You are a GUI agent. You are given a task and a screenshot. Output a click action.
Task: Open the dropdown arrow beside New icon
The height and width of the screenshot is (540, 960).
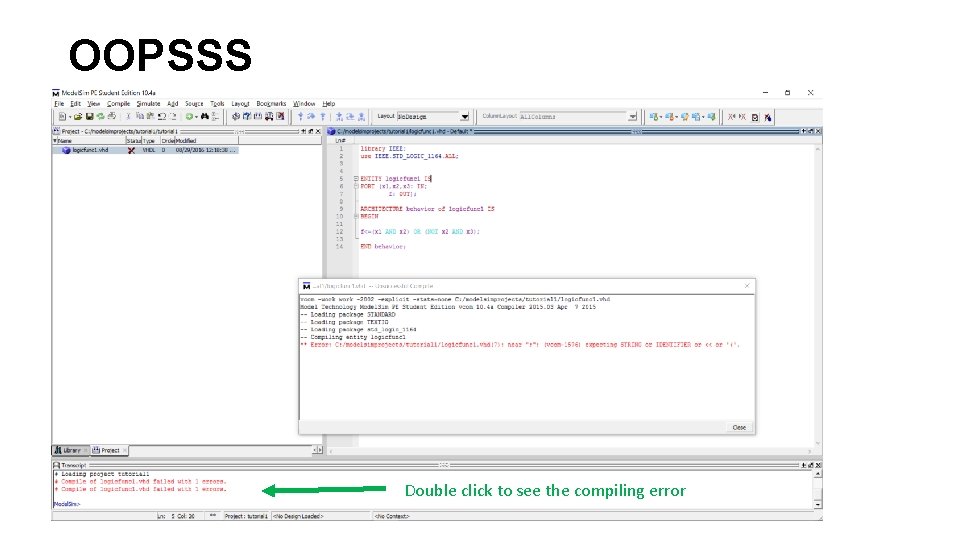click(70, 117)
